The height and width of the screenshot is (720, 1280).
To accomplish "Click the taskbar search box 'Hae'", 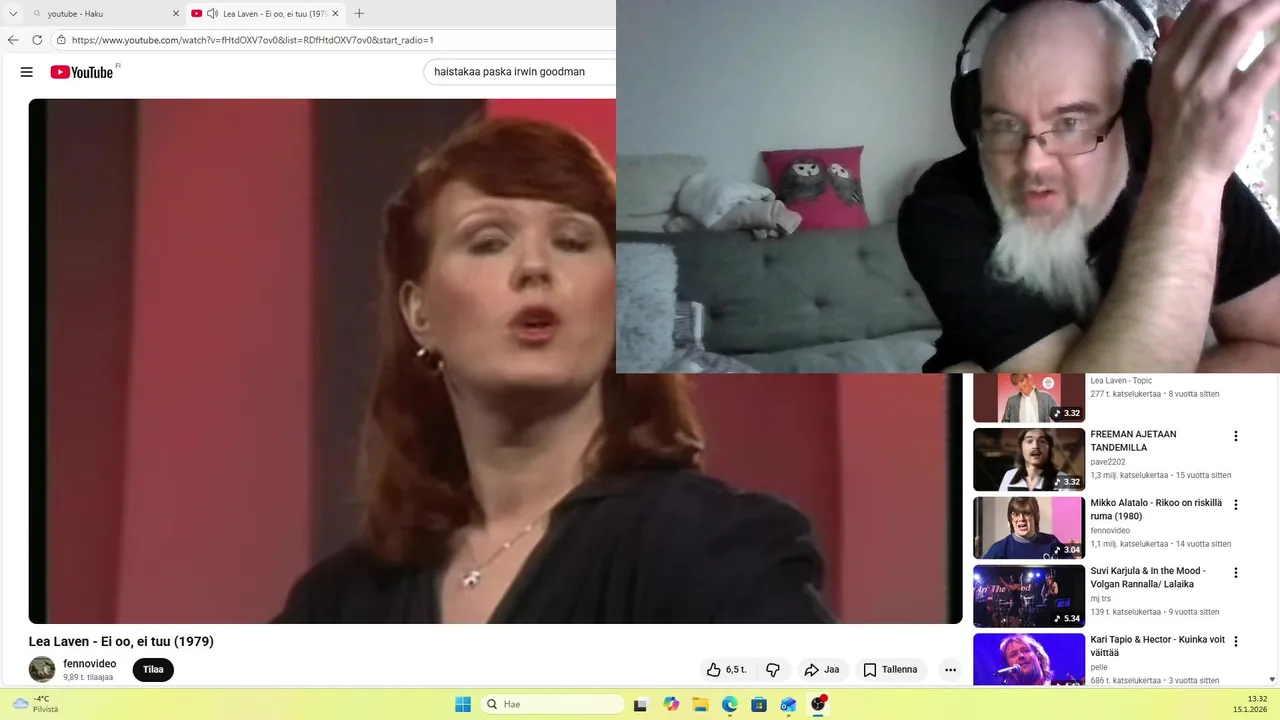I will [553, 704].
